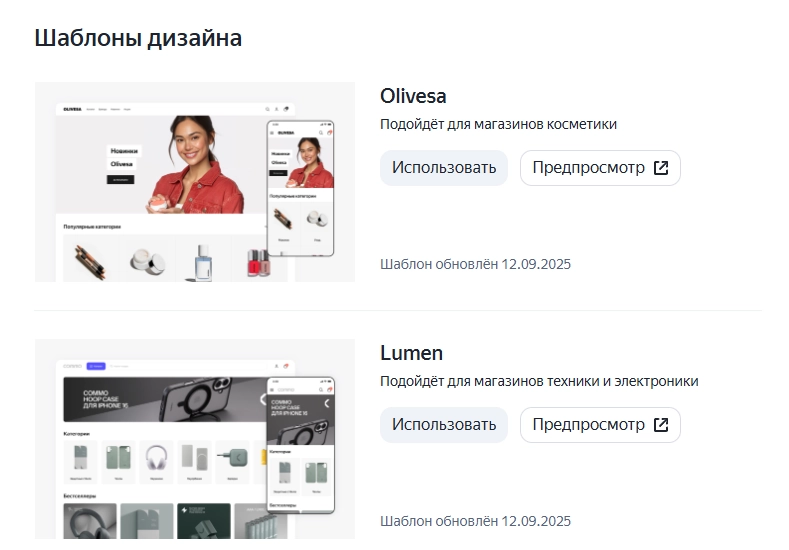This screenshot has width=789, height=550.
Task: Use the Olivesa template with Использовать
Action: (x=443, y=168)
